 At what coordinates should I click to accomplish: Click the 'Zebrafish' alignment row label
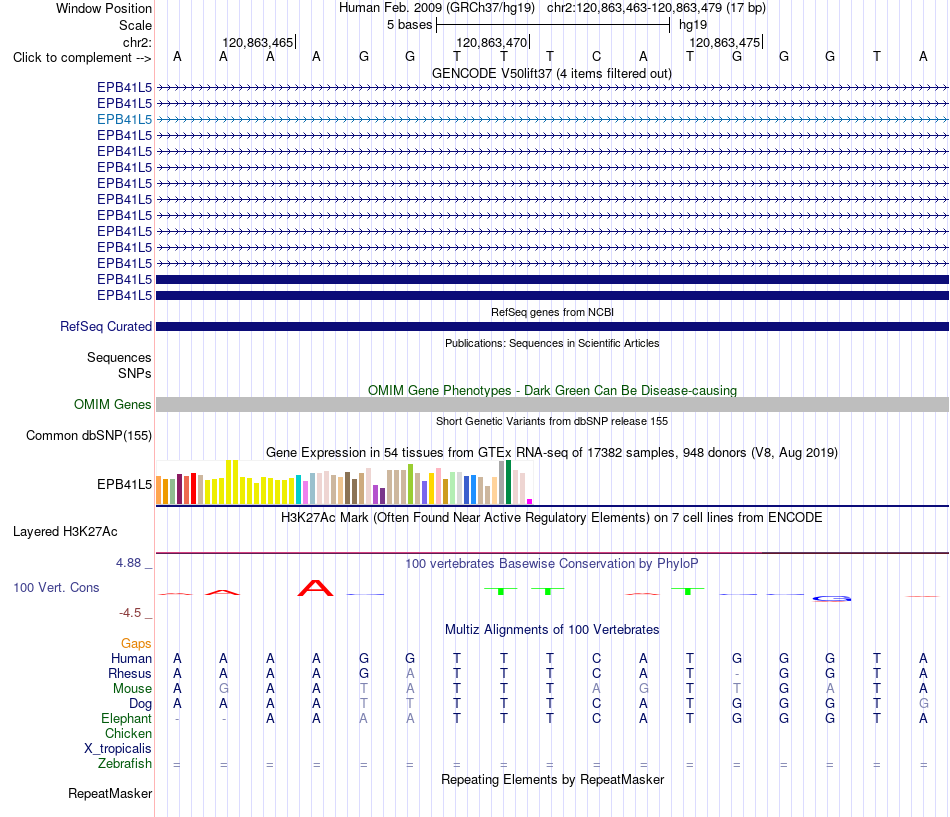pos(124,764)
